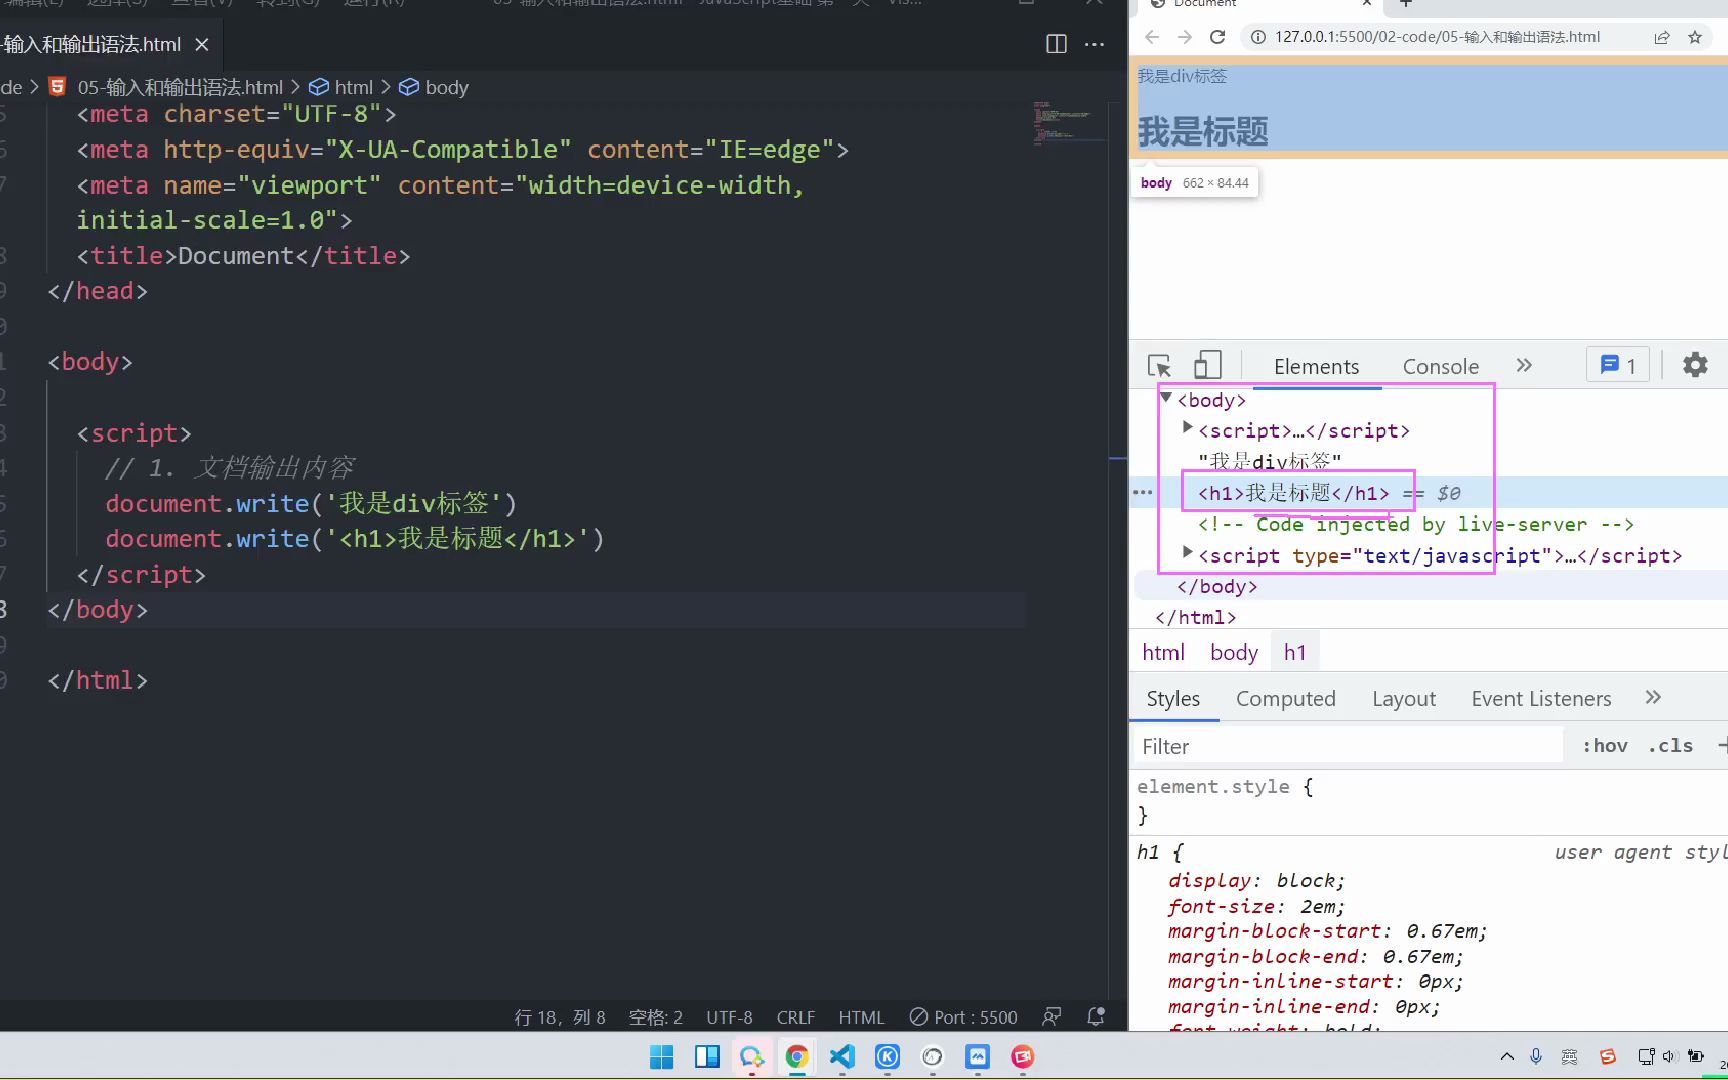The width and height of the screenshot is (1728, 1080).
Task: View site information for 127.0.0.1
Action: (x=1257, y=37)
